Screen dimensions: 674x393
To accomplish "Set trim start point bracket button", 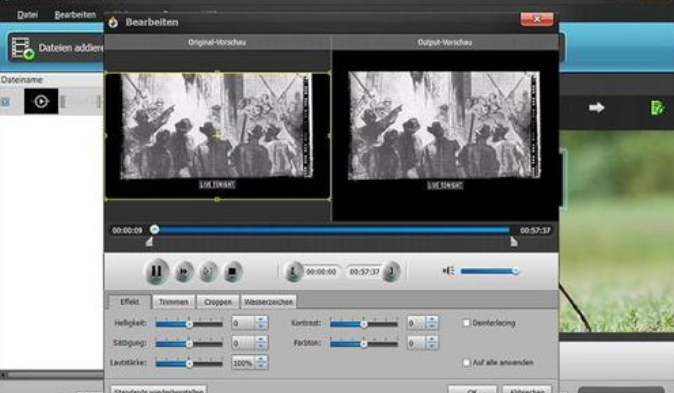I will [293, 272].
